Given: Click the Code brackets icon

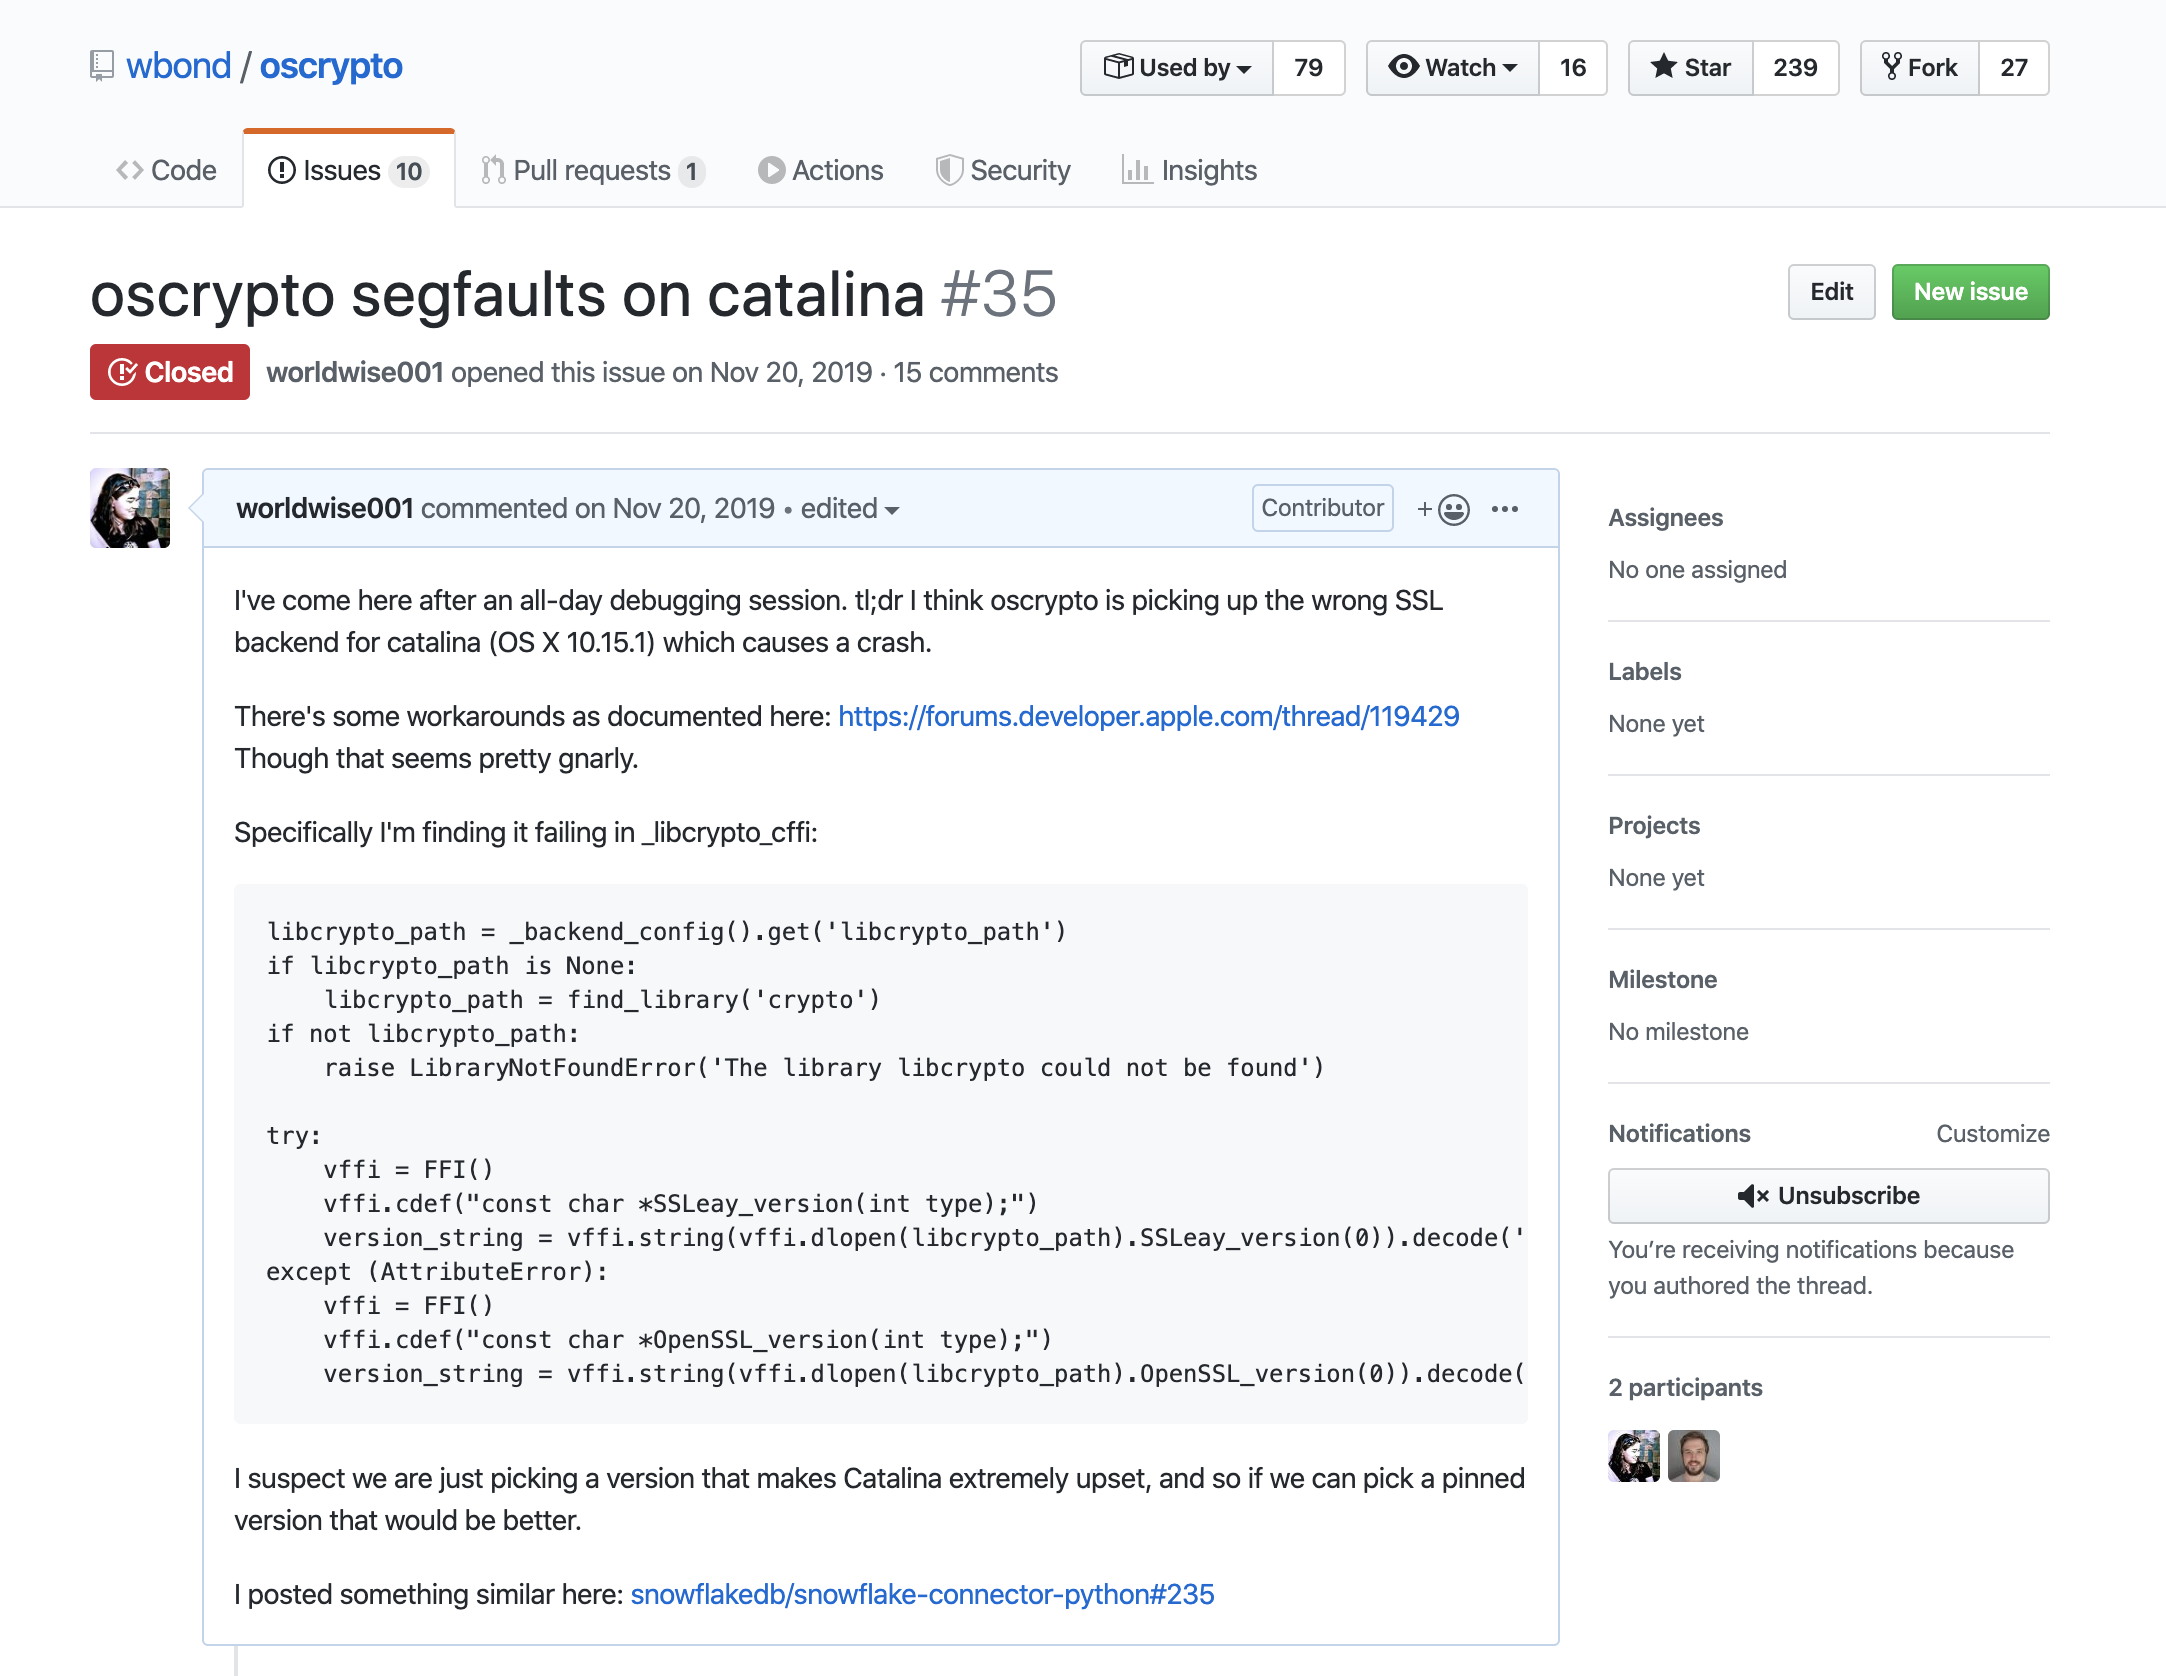Looking at the screenshot, I should 130,170.
